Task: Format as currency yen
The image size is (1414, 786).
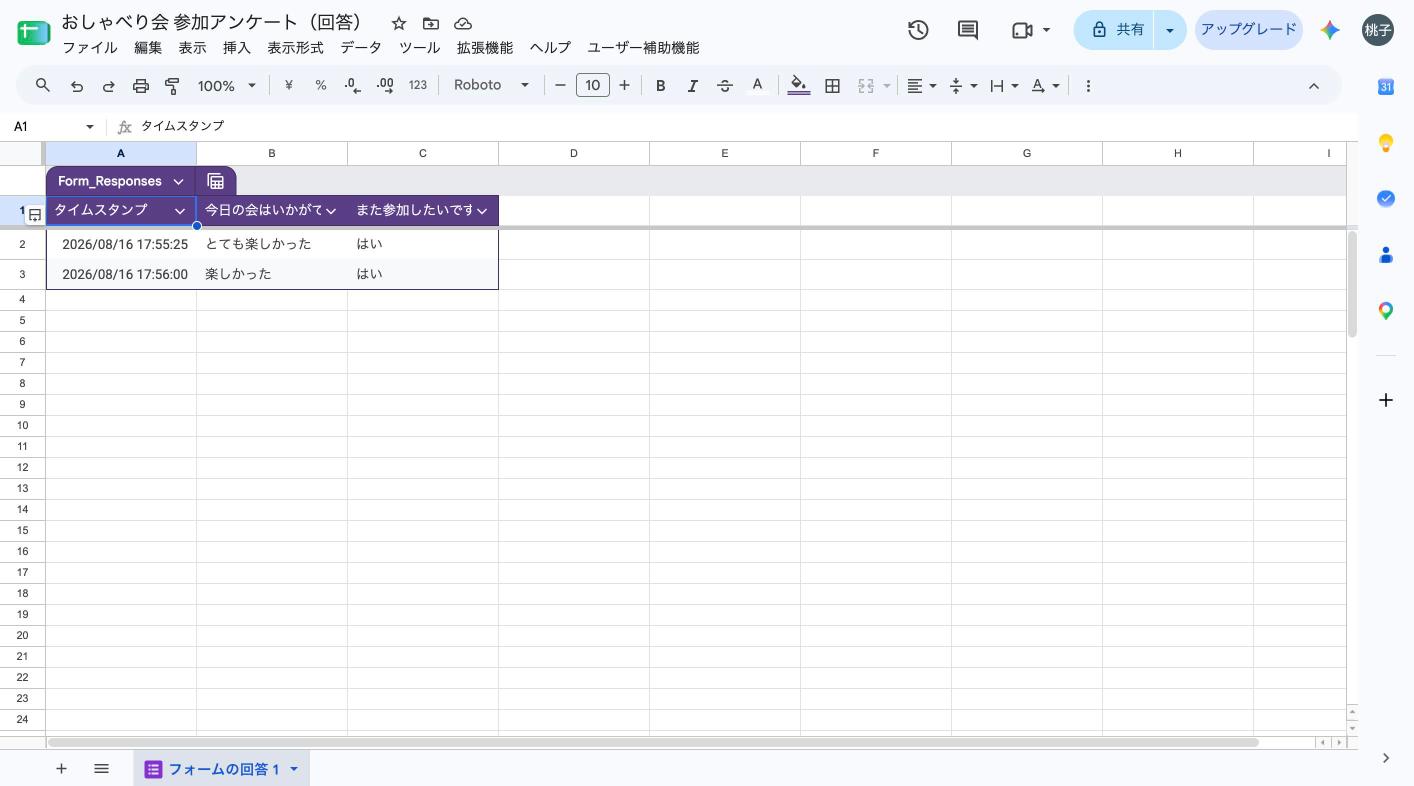Action: (289, 86)
